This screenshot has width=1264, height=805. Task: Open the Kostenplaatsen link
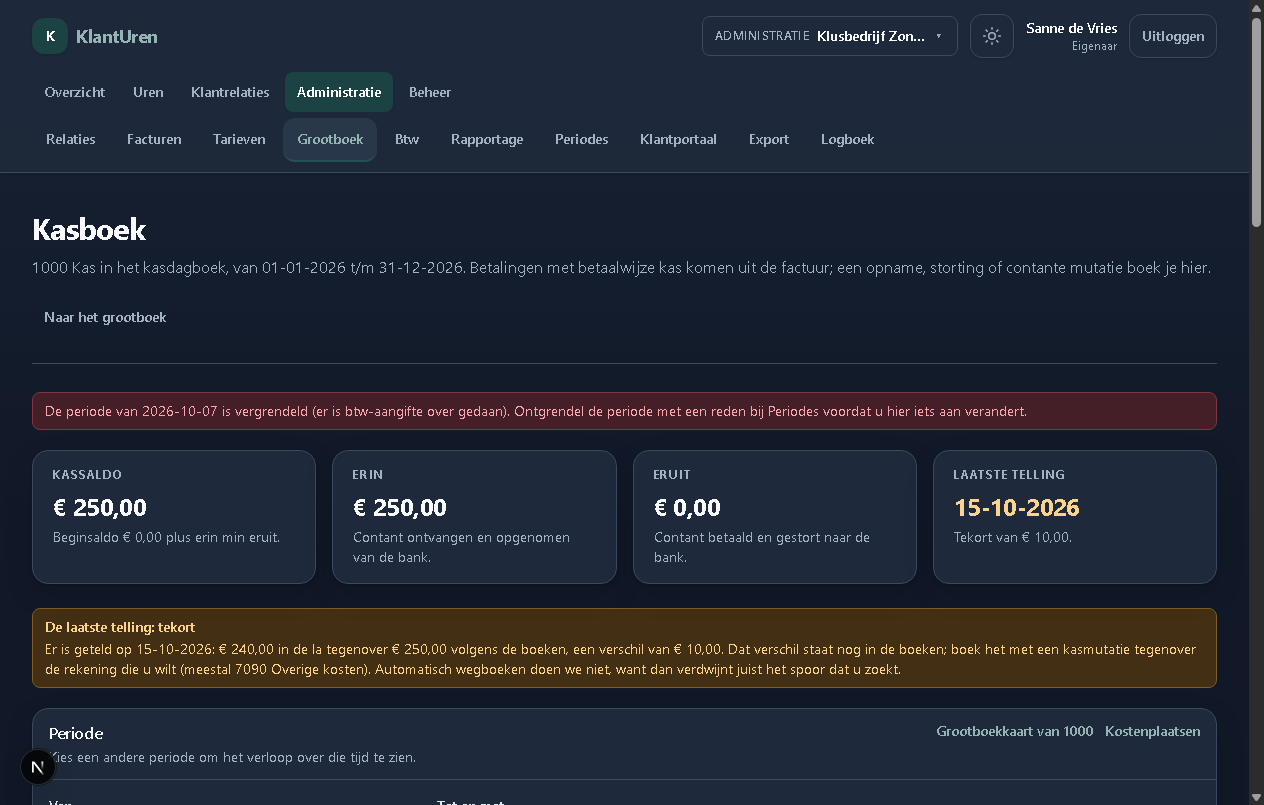point(1153,731)
